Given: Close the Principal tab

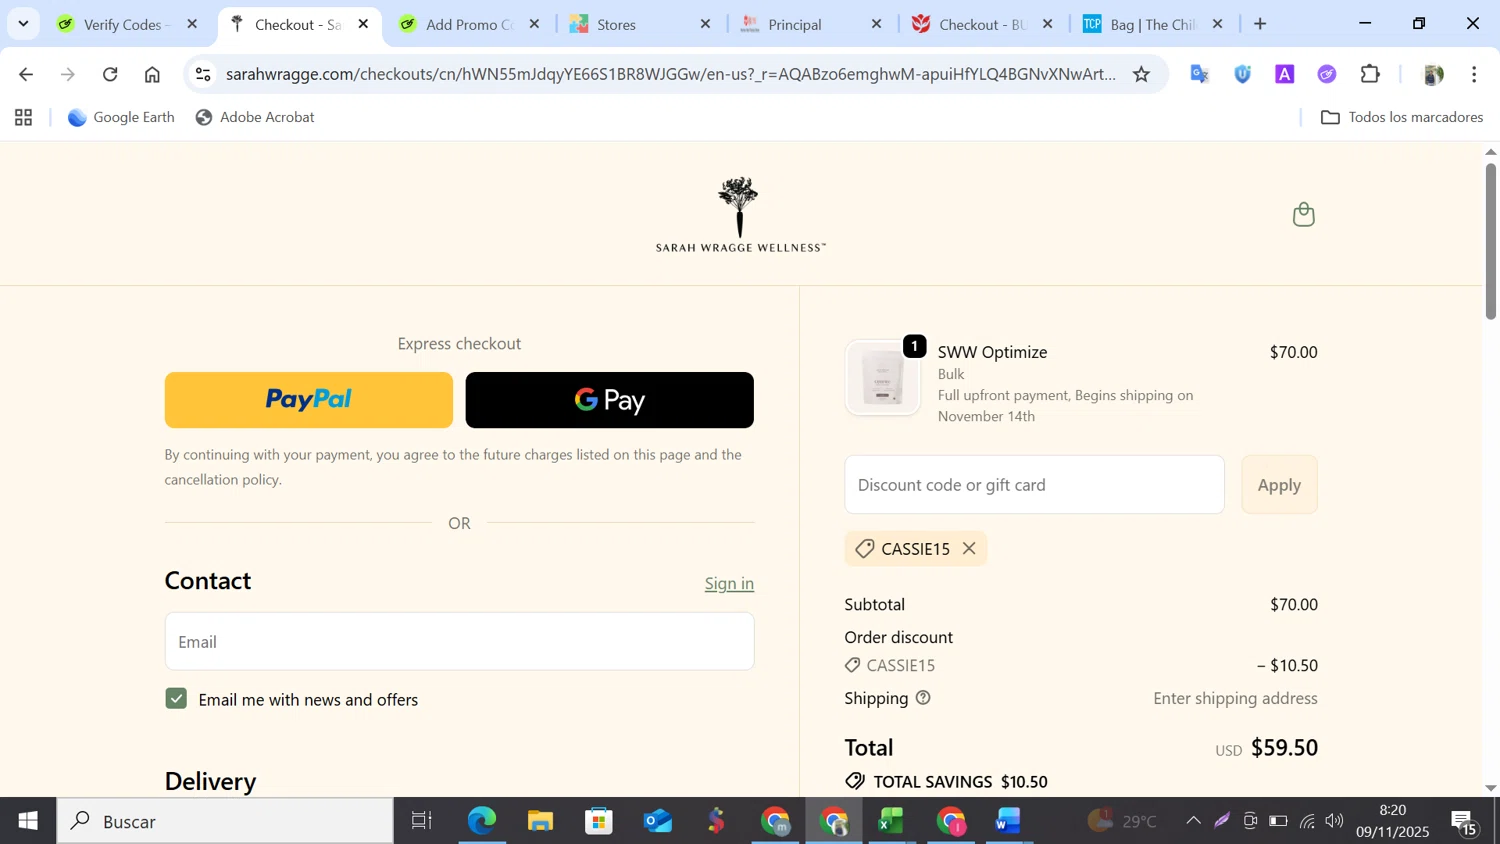Looking at the screenshot, I should coord(876,24).
